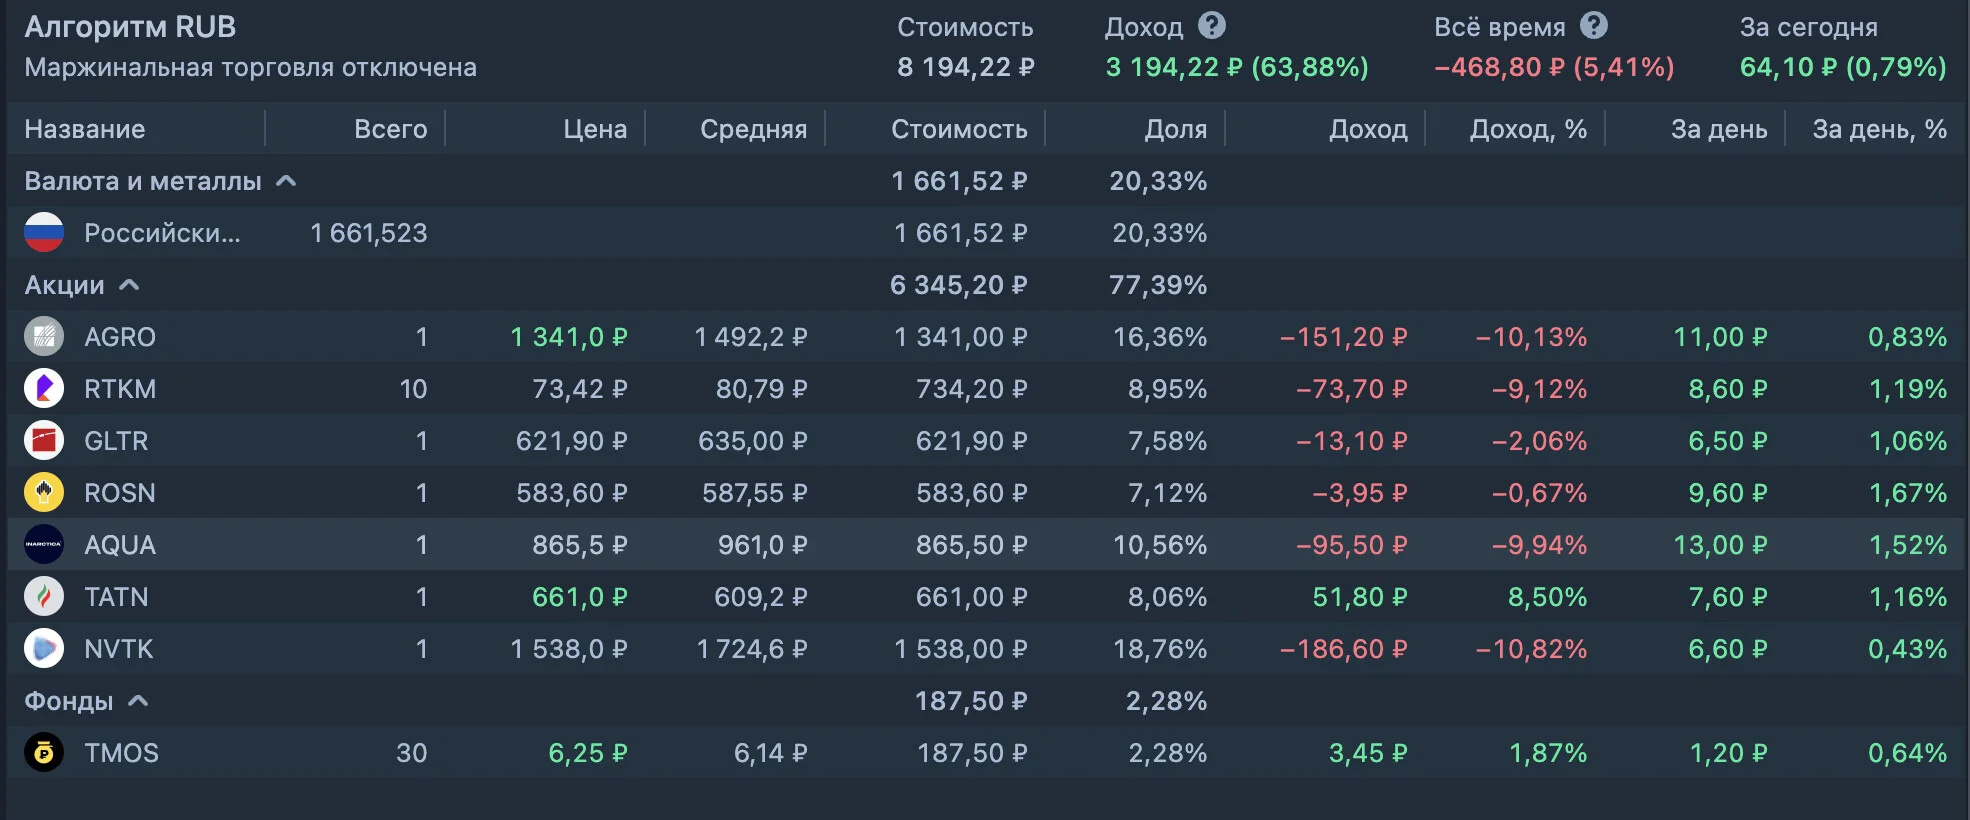Open help icon next to Всё время
This screenshot has width=1970, height=820.
(1594, 26)
